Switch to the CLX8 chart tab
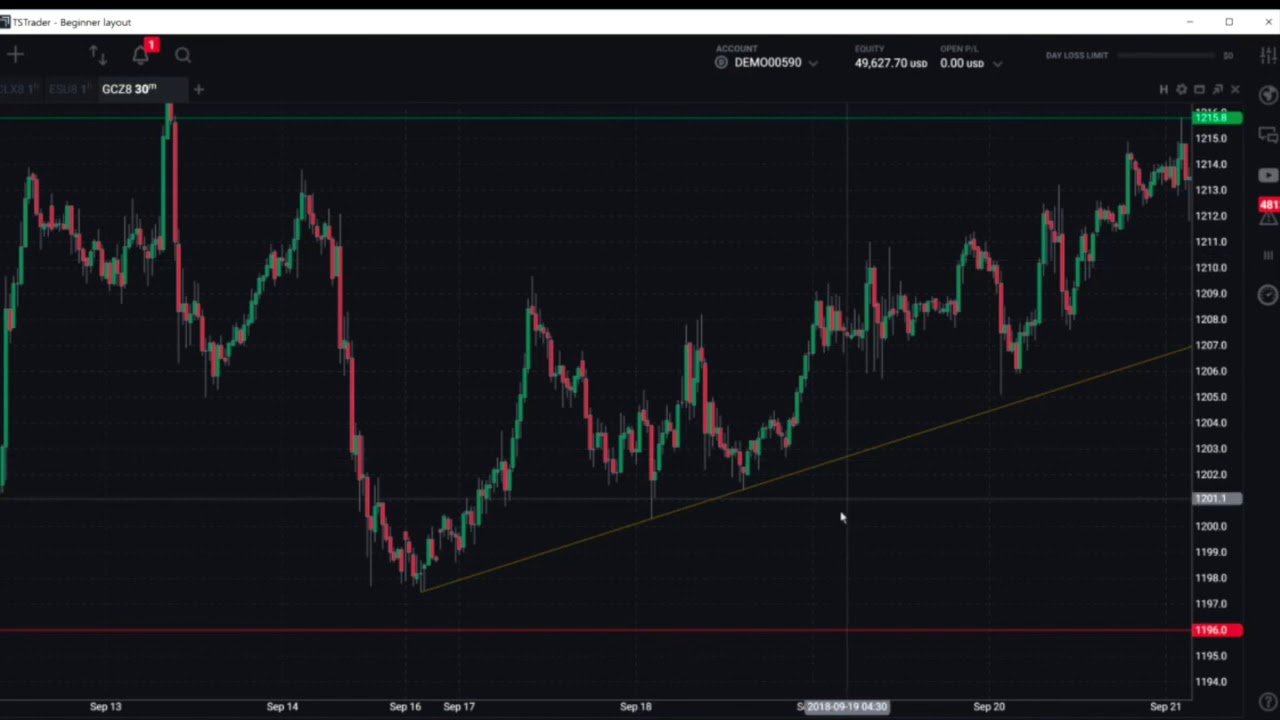Screen dimensions: 1280x720 [x=19, y=89]
